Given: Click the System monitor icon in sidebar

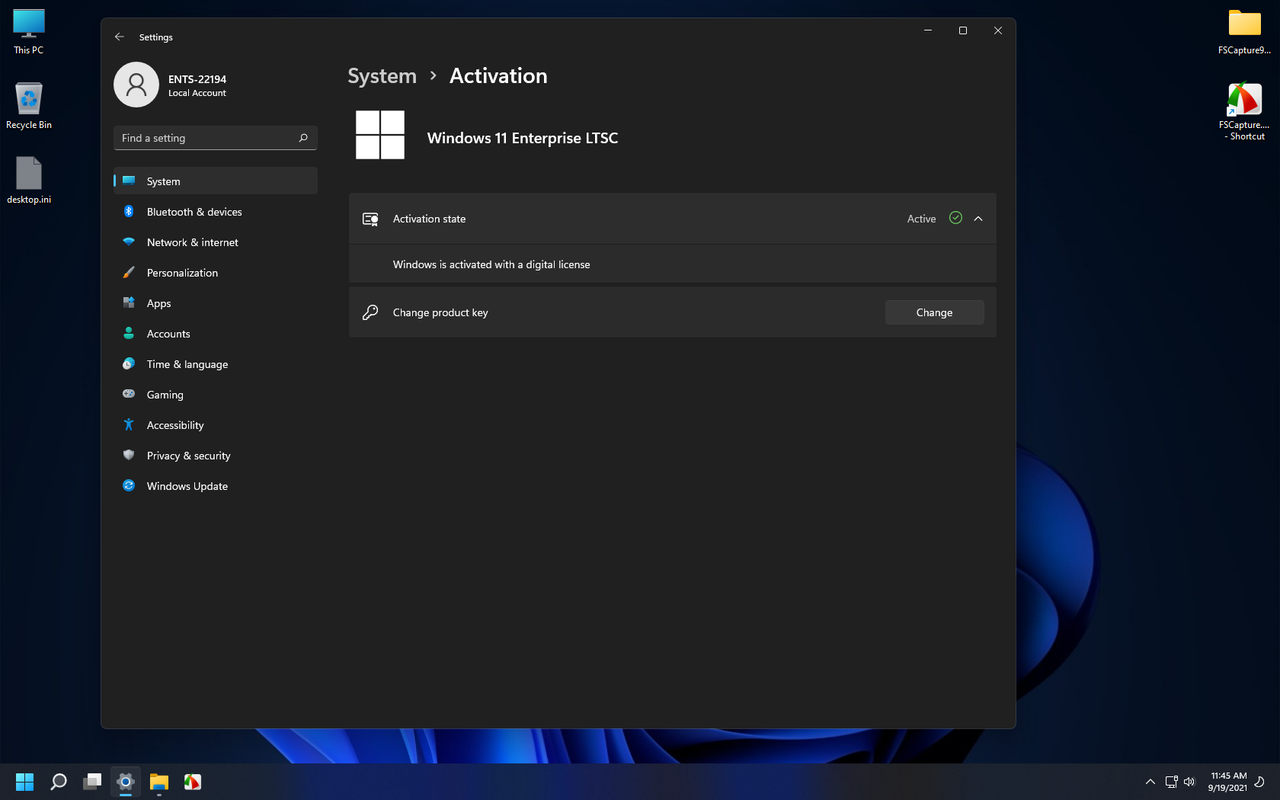Looking at the screenshot, I should point(128,181).
